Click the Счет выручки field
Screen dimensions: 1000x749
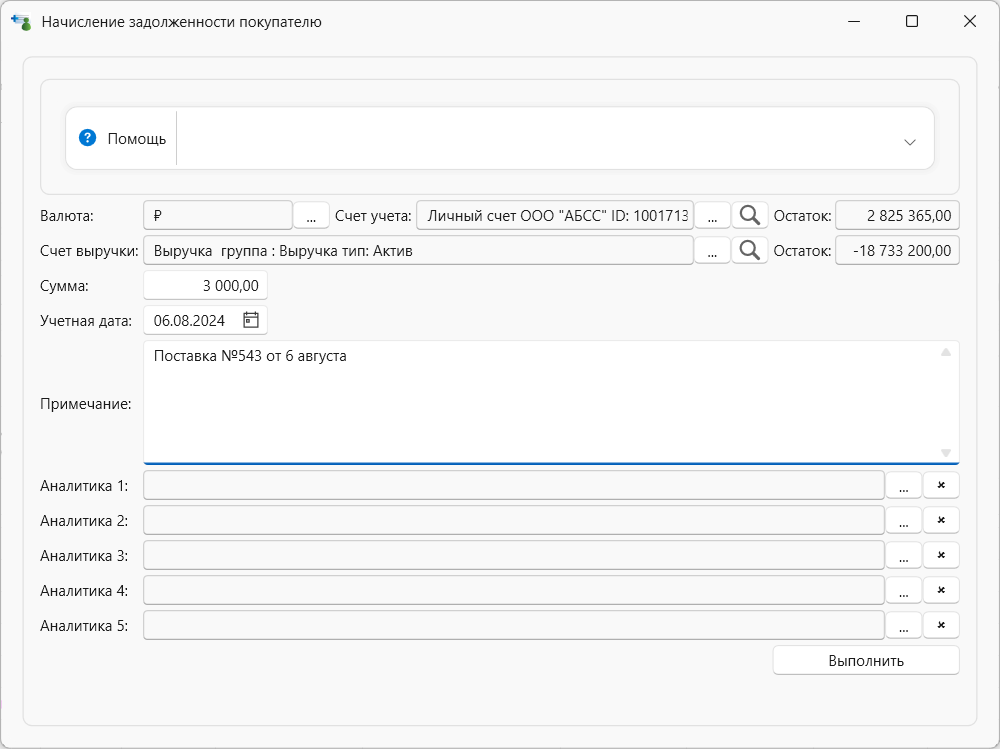418,251
